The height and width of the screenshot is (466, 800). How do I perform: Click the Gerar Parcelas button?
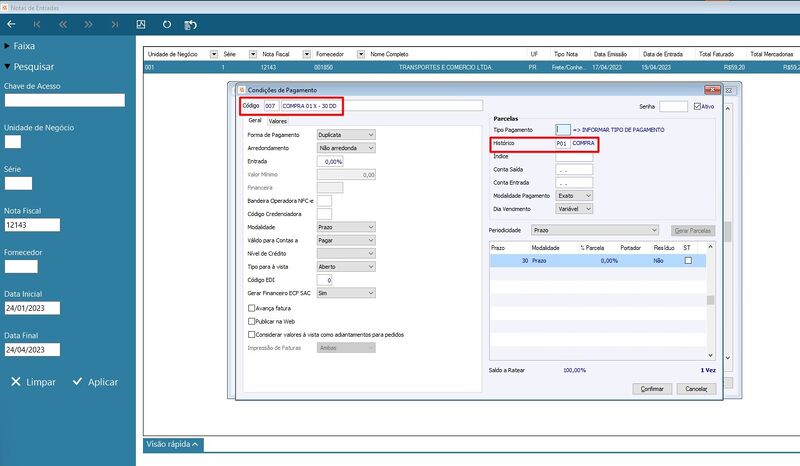(693, 231)
